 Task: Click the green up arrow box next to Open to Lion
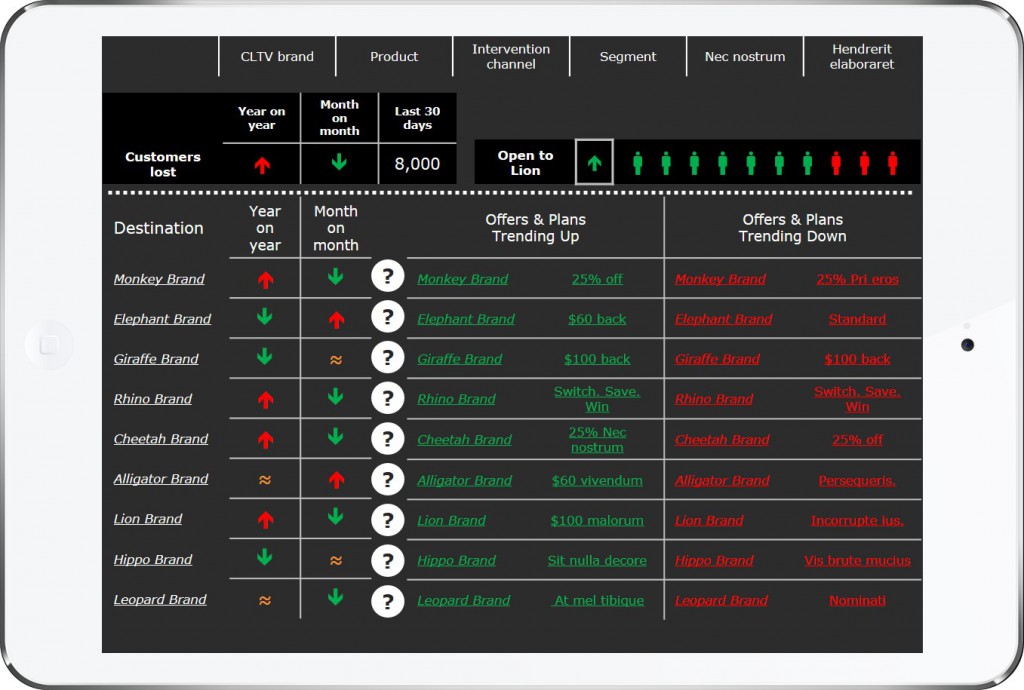point(594,162)
